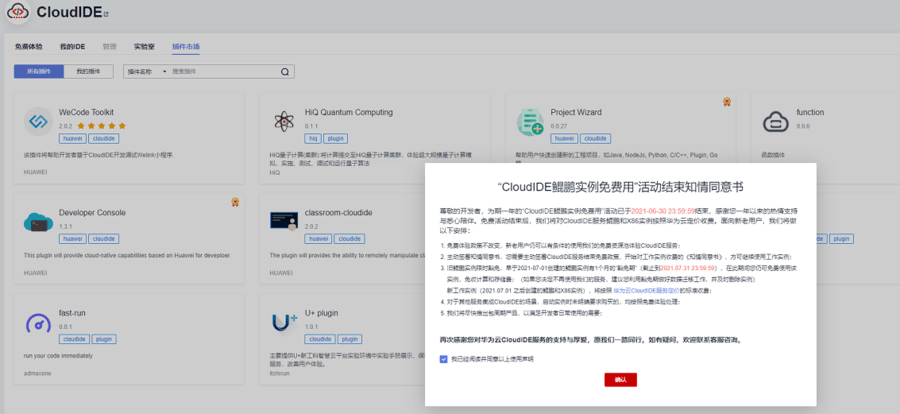Screen dimensions: 900x414
Task: Click the cloudide tag under classroom-cloudide
Action: [x=350, y=239]
